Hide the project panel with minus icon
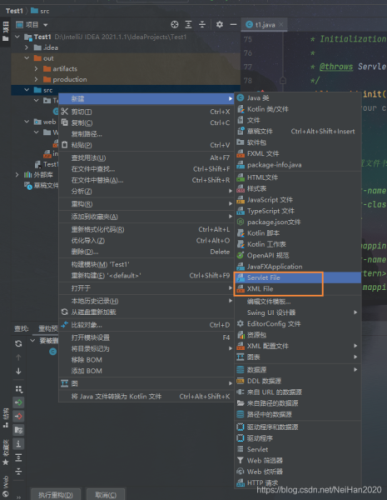 (233, 24)
